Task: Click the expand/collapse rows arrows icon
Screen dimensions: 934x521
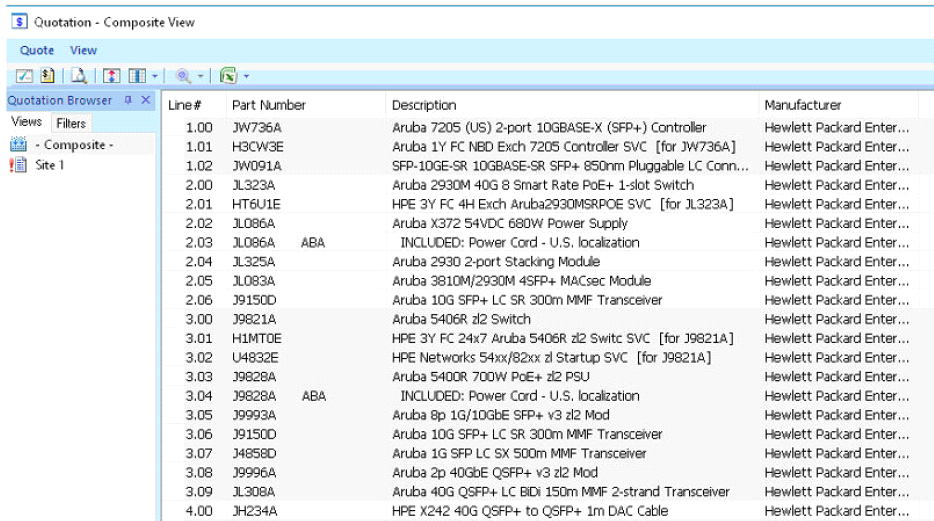Action: coord(111,76)
